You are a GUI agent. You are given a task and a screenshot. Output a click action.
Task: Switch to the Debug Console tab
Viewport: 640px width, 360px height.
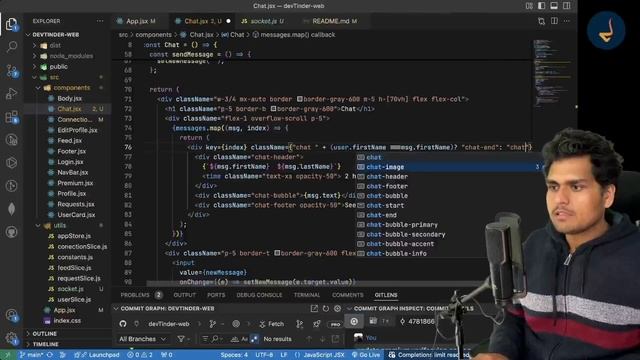coord(259,295)
